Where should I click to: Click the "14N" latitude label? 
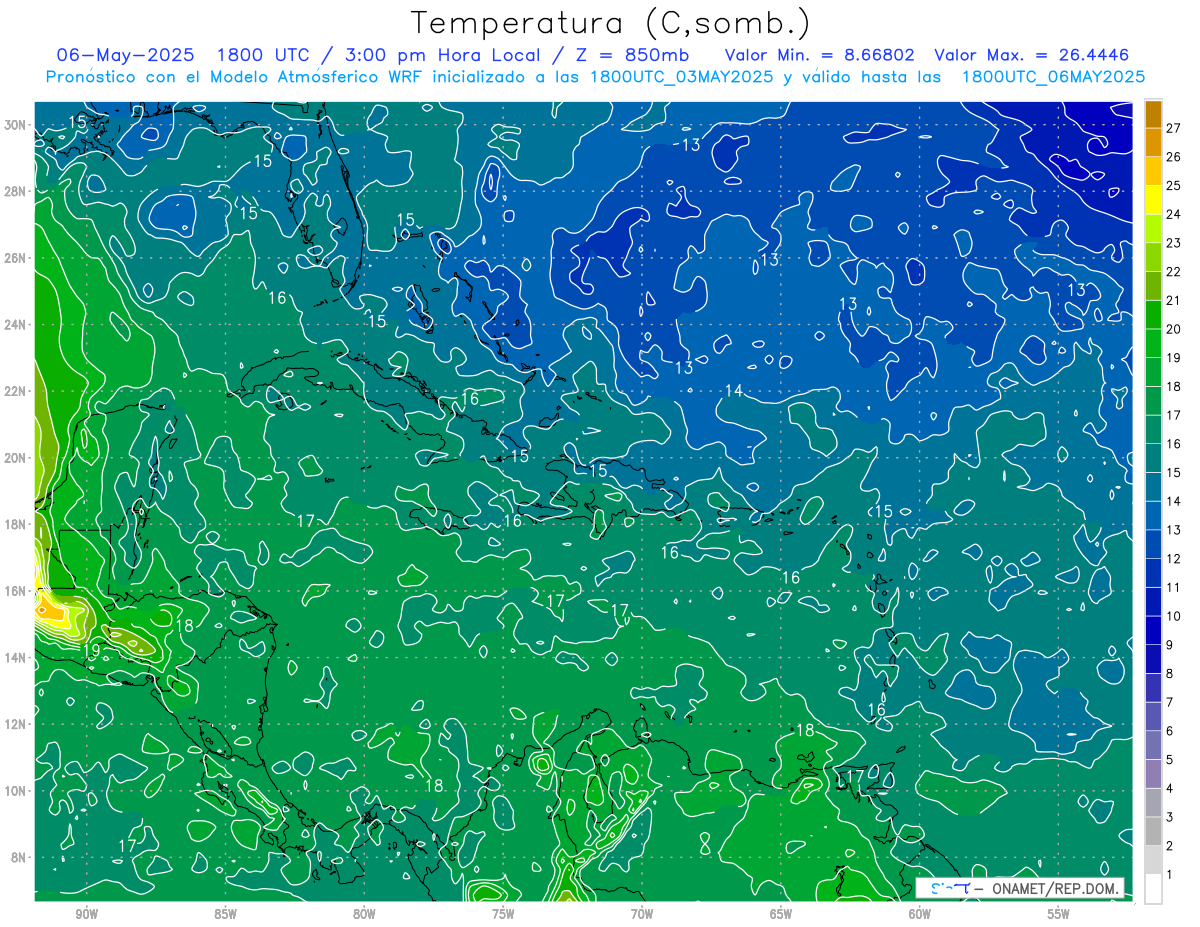tap(16, 658)
